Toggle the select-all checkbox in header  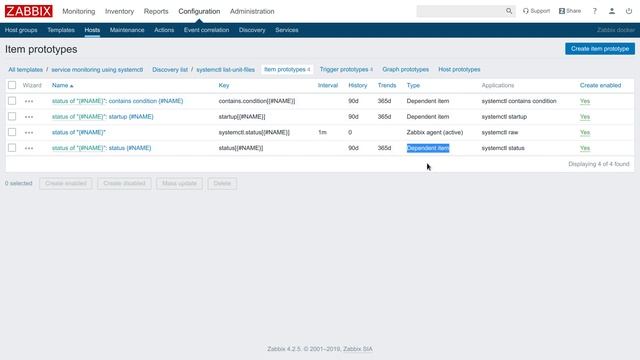point(12,85)
